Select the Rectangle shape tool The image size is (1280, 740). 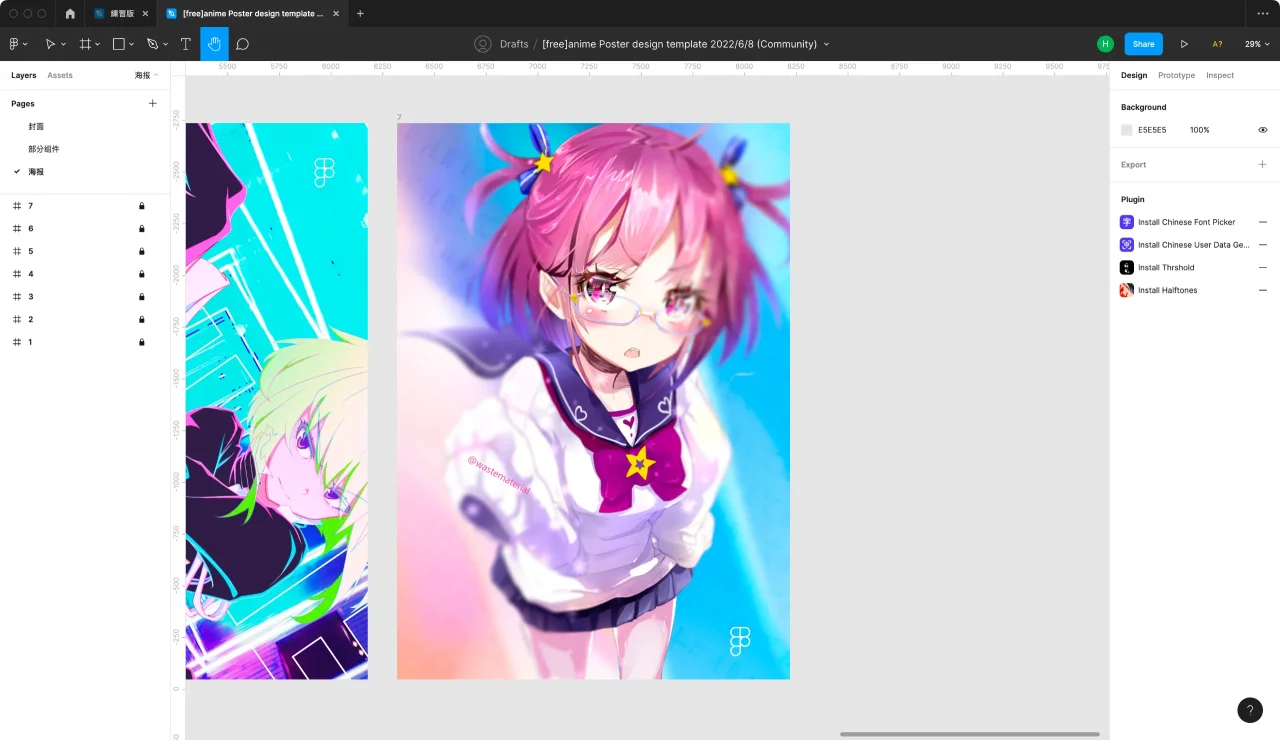point(118,44)
